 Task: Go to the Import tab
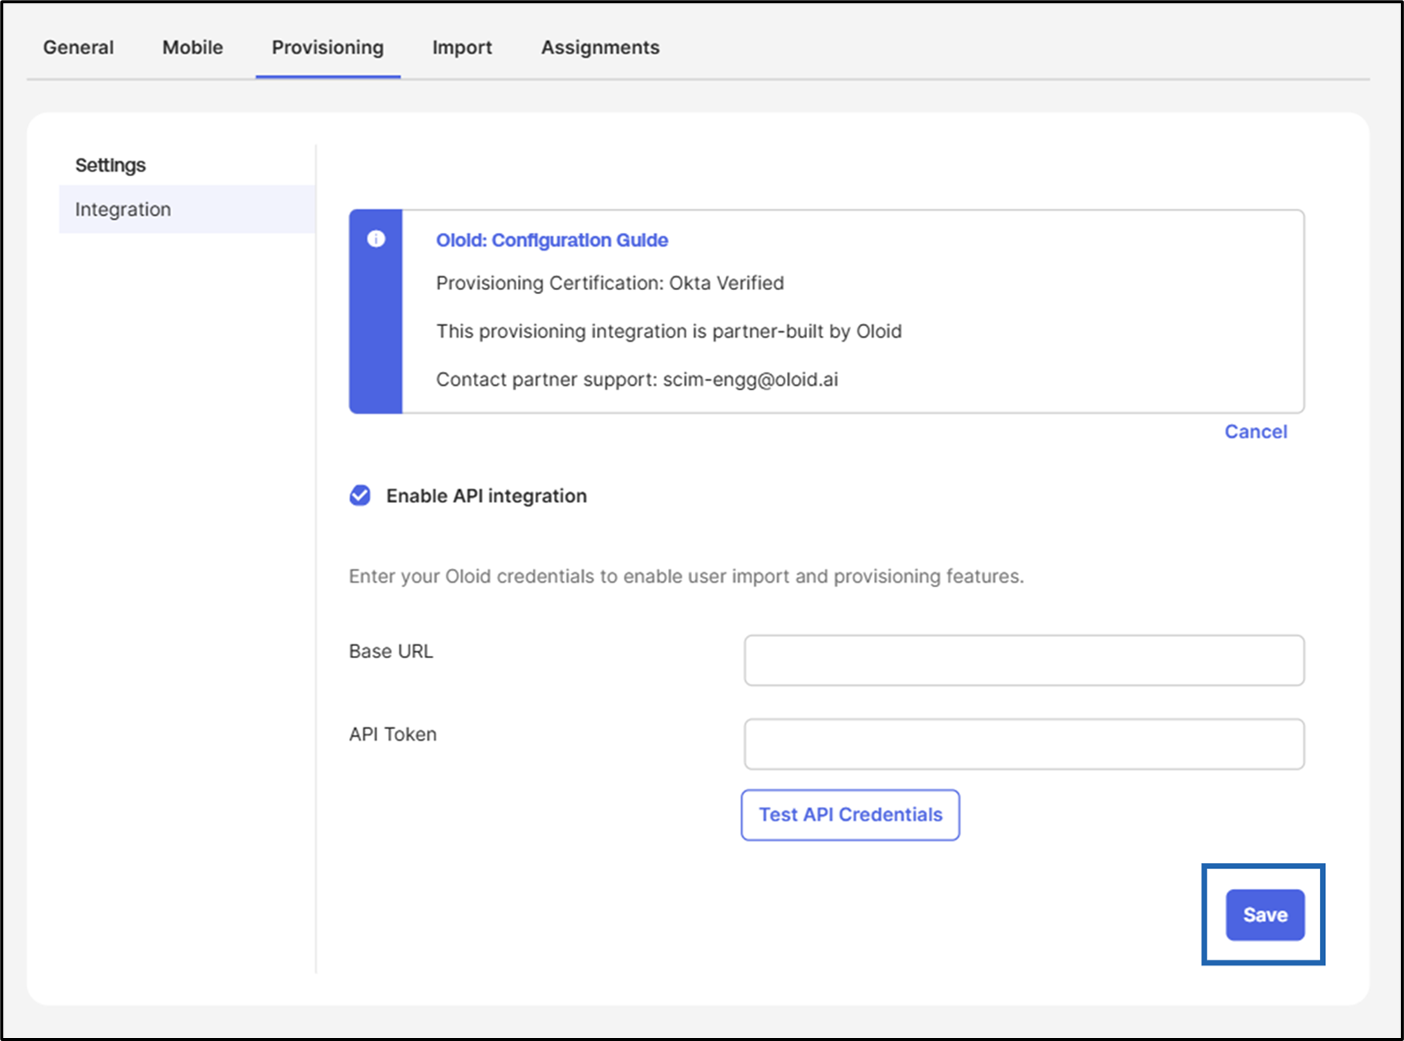(462, 47)
